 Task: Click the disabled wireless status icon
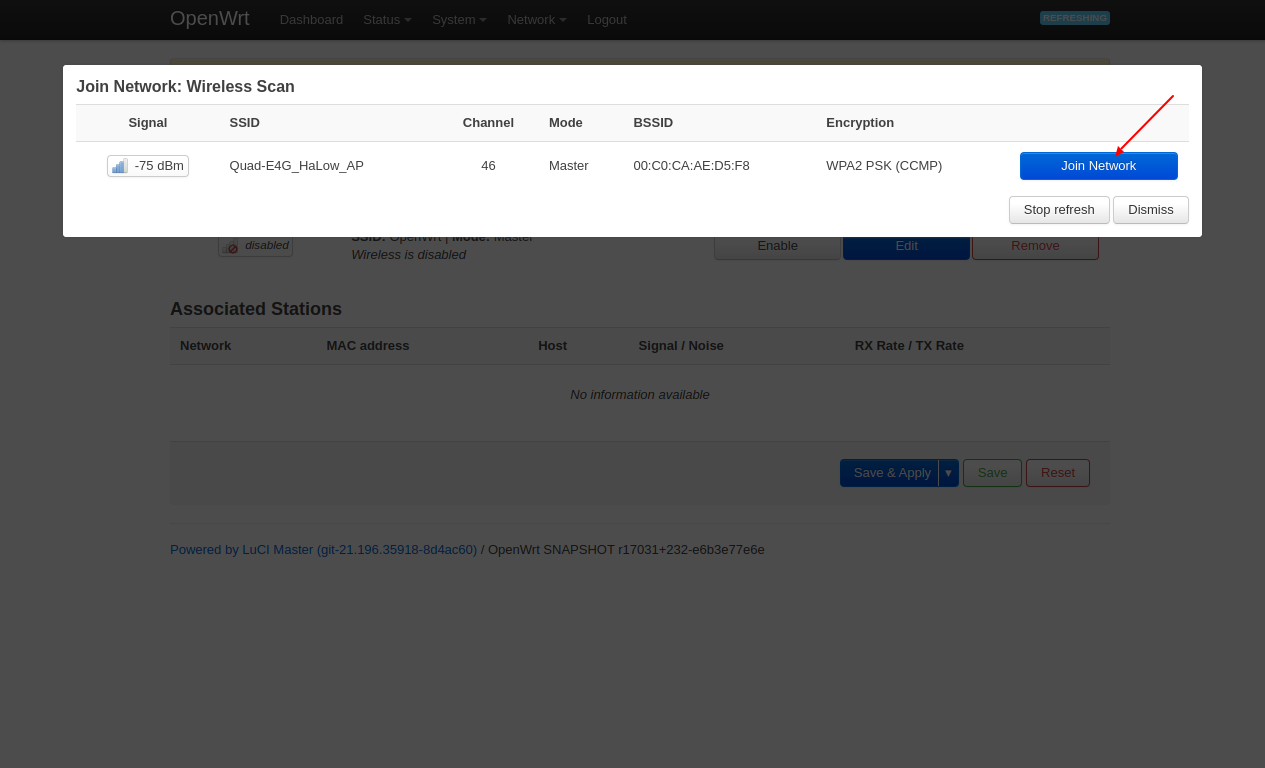pyautogui.click(x=231, y=245)
